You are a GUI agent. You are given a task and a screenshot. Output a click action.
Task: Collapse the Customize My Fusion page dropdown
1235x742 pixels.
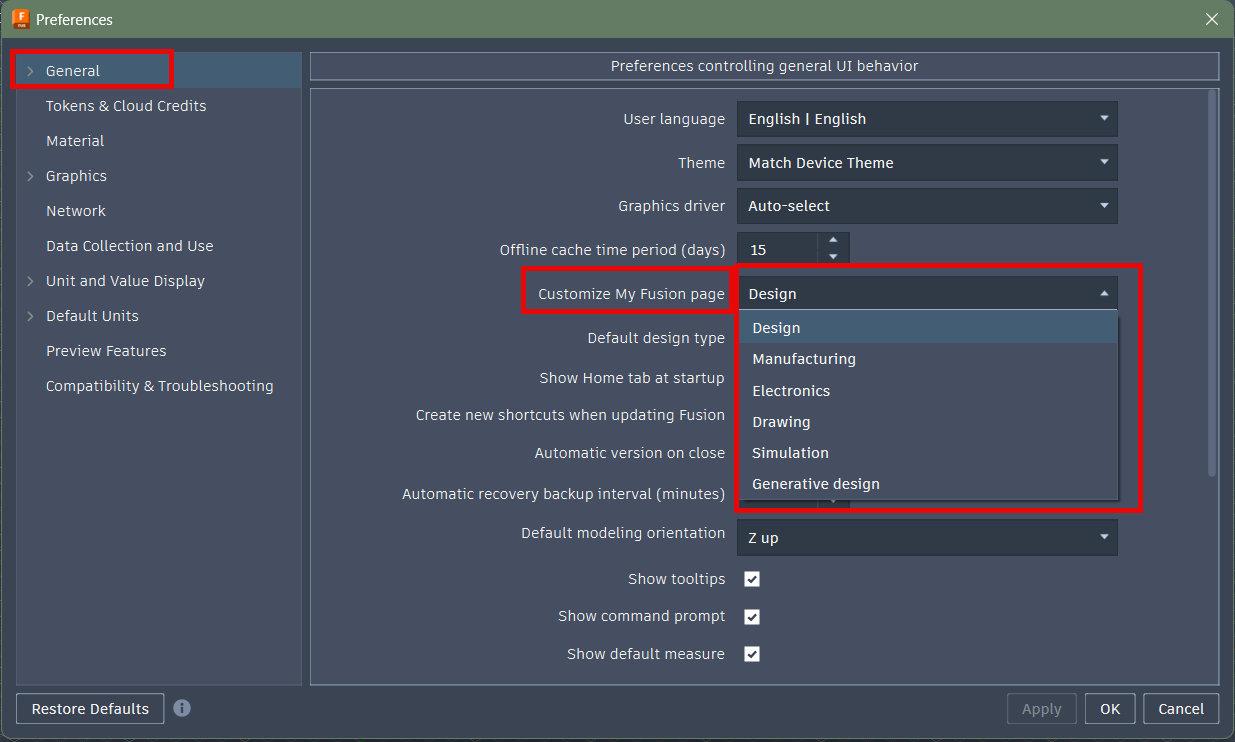[927, 294]
